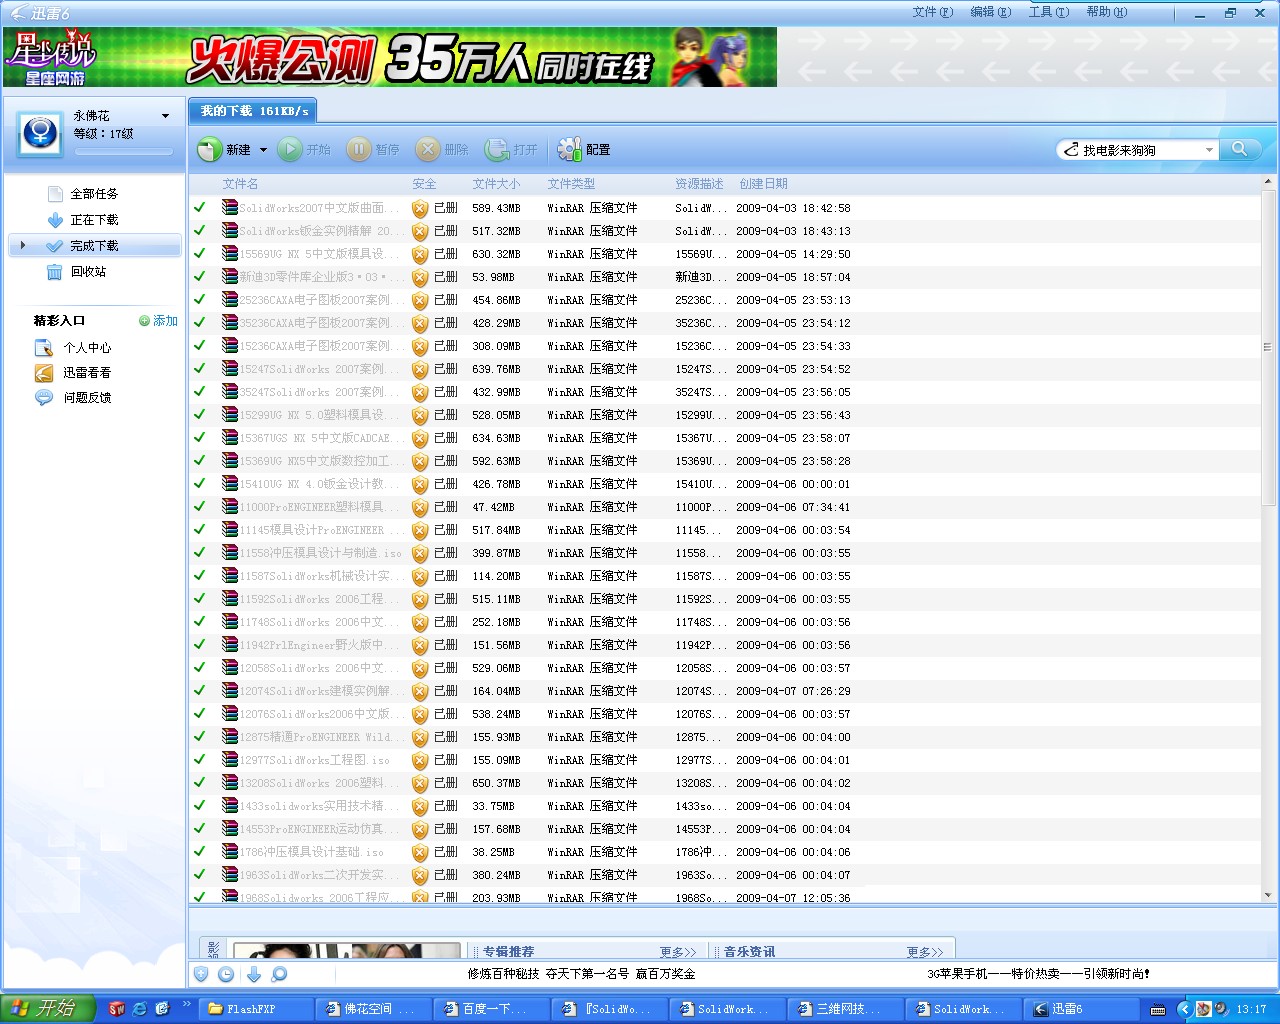
Task: Click the WinRAR icon of the 53.98MB row
Action: pos(230,276)
